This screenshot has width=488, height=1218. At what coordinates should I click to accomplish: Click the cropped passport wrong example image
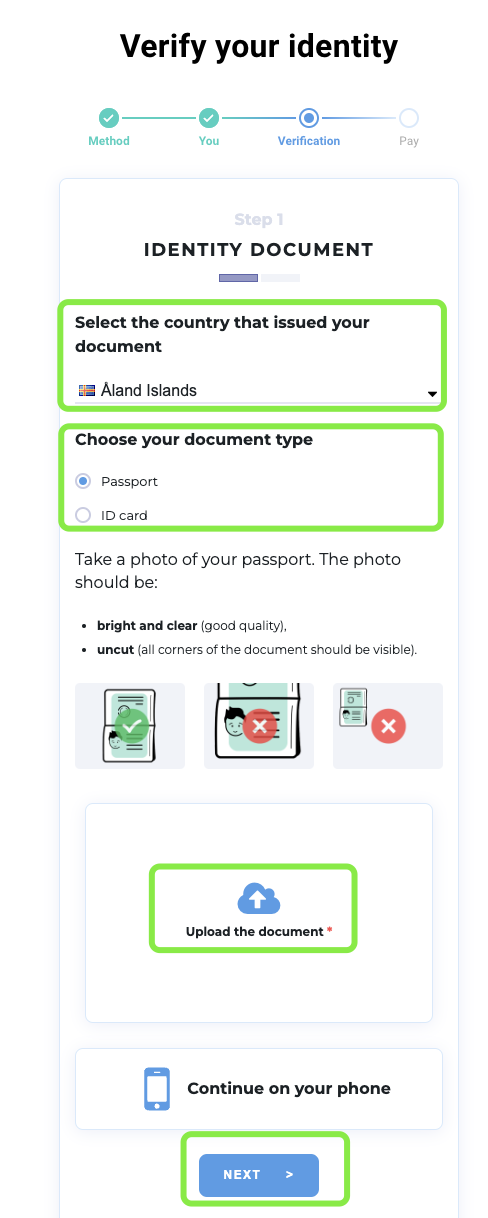coord(259,726)
